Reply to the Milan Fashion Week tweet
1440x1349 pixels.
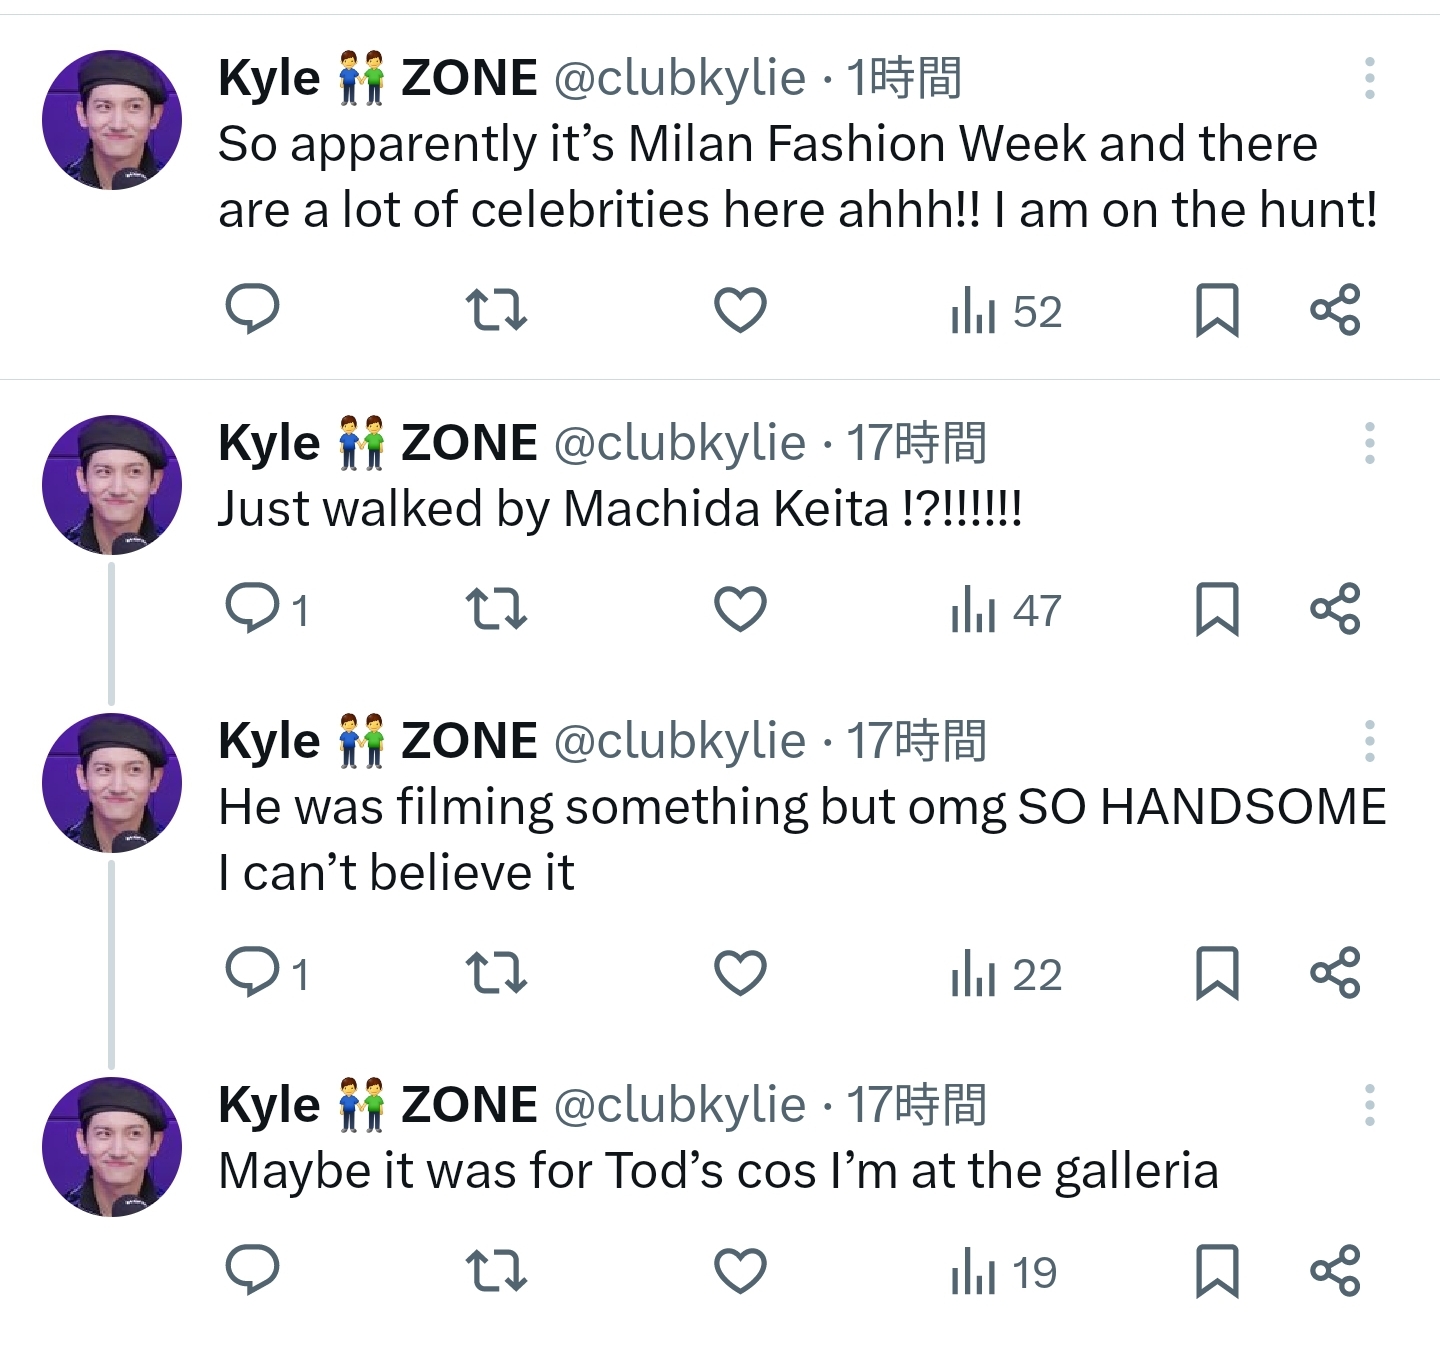pyautogui.click(x=252, y=309)
